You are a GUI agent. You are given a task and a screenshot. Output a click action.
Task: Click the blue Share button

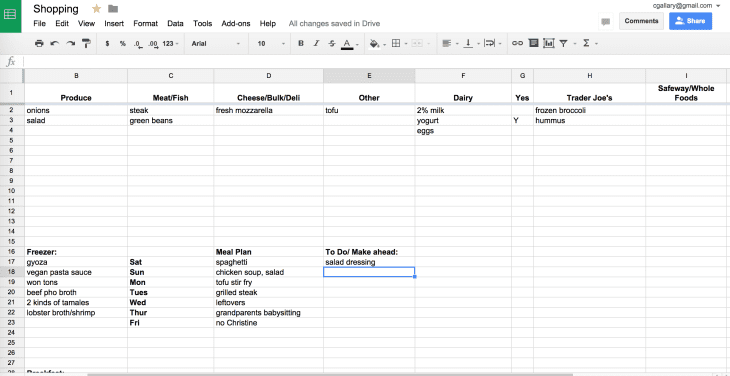[690, 21]
